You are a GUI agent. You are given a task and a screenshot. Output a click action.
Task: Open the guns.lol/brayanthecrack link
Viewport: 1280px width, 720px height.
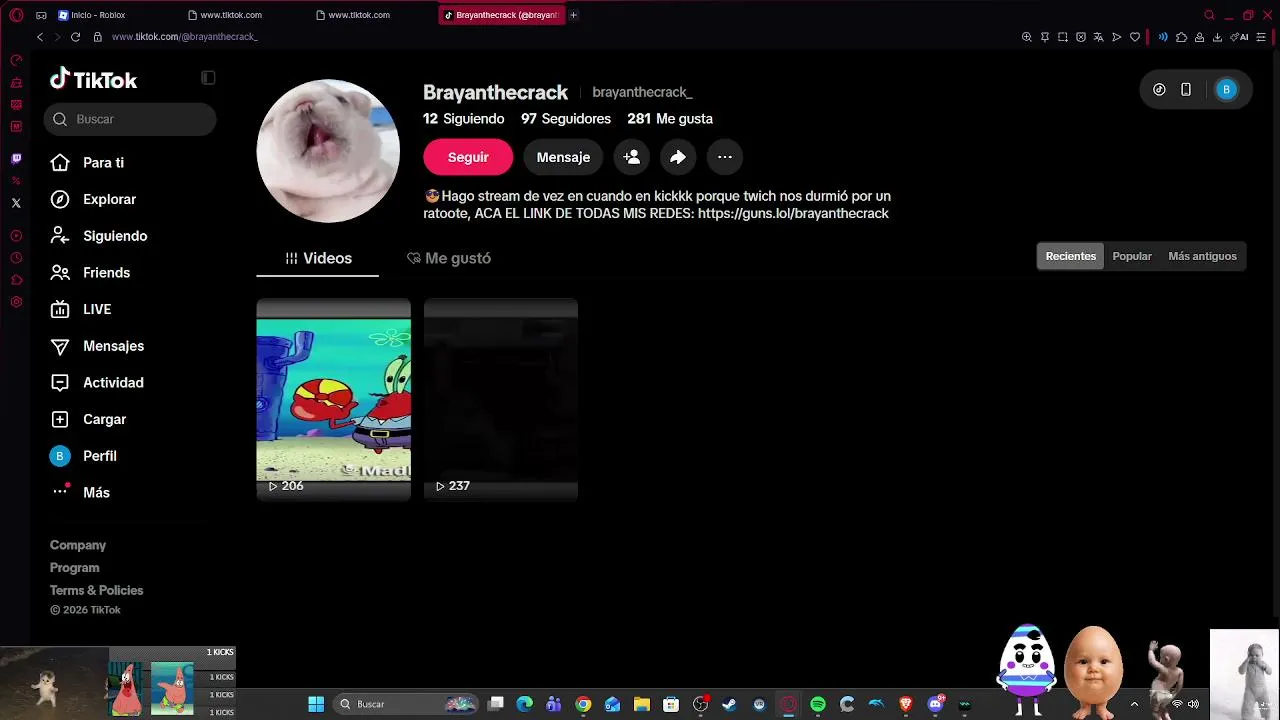coord(793,214)
